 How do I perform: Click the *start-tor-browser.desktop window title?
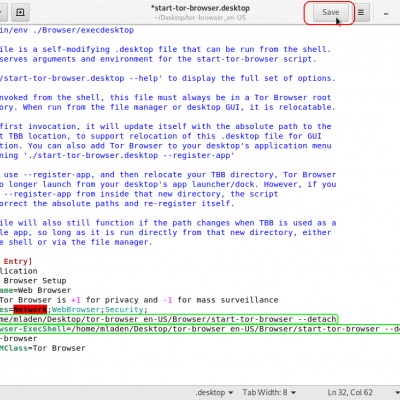click(x=200, y=8)
